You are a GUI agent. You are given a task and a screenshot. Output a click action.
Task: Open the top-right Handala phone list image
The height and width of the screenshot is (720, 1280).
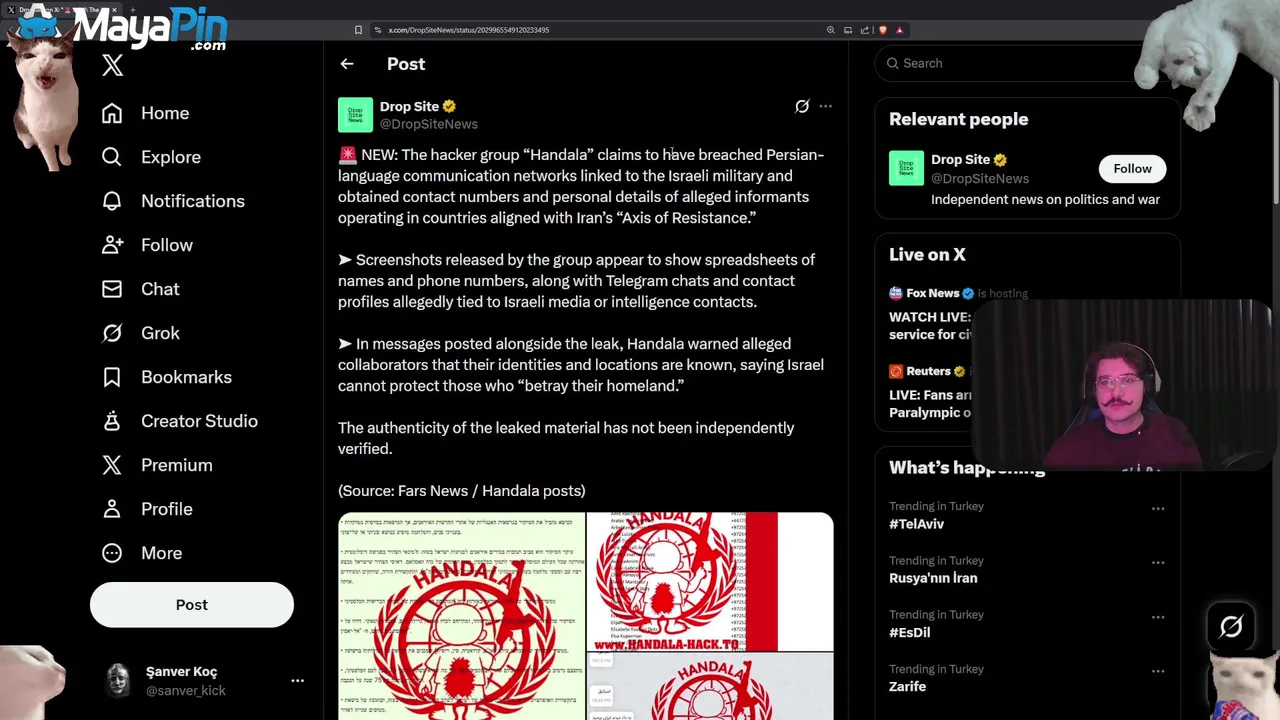(710, 582)
